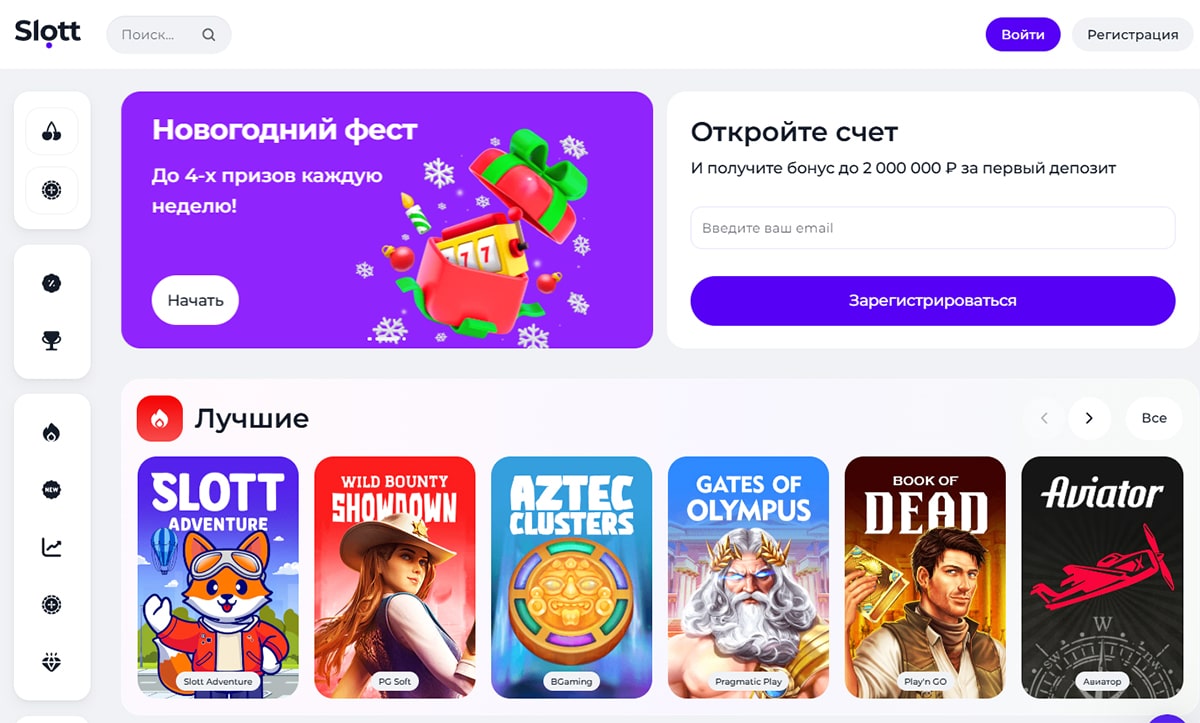Click the Войти login button
The height and width of the screenshot is (723, 1200).
click(1023, 34)
